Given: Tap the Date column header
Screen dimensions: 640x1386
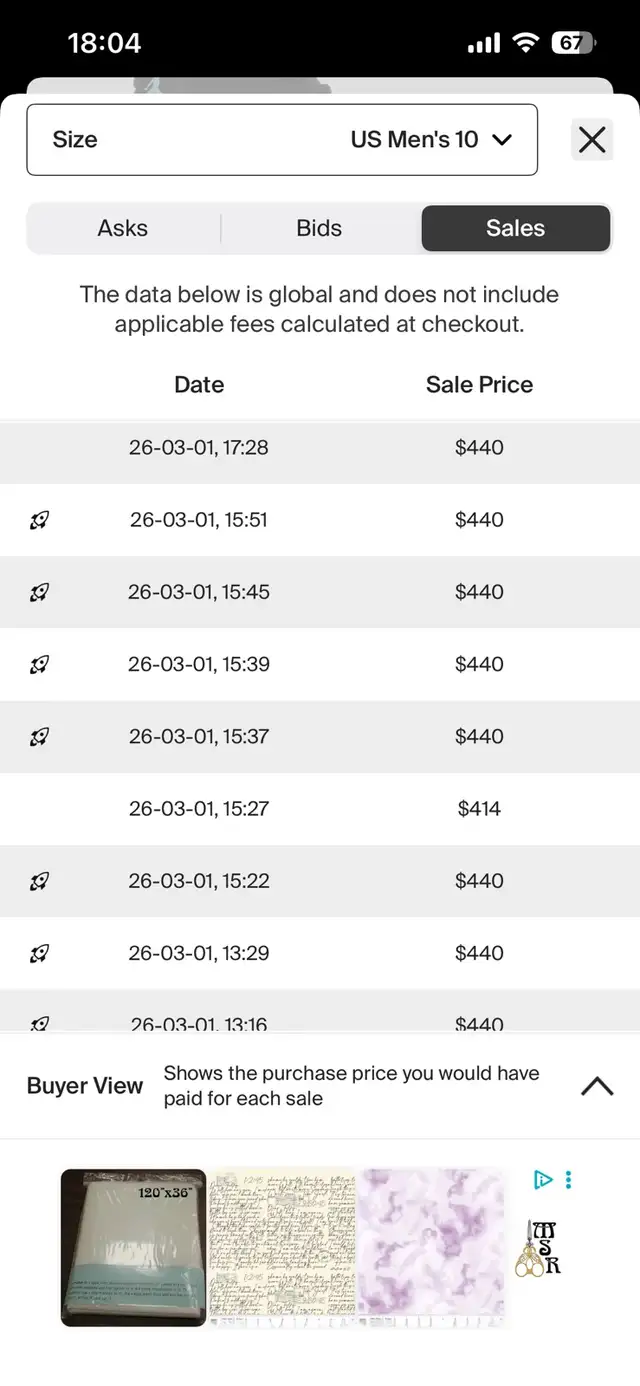Looking at the screenshot, I should (x=199, y=385).
